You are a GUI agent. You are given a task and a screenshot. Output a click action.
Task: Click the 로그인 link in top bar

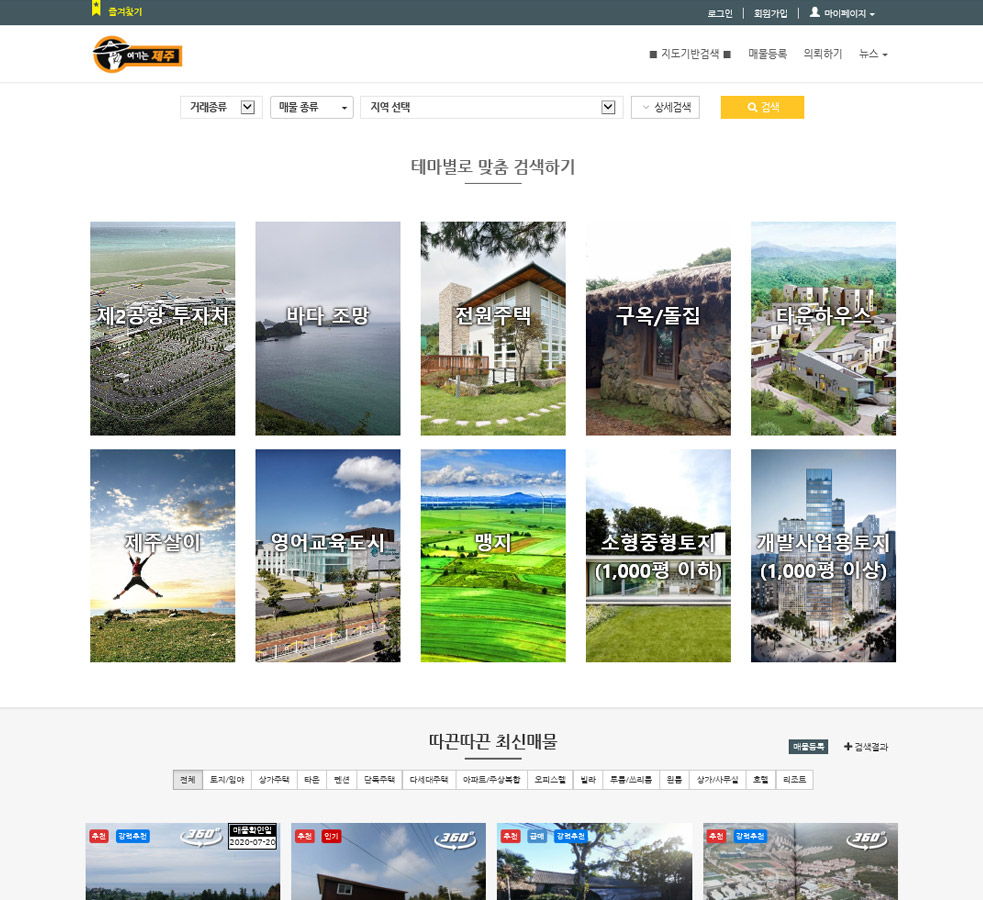pos(720,13)
